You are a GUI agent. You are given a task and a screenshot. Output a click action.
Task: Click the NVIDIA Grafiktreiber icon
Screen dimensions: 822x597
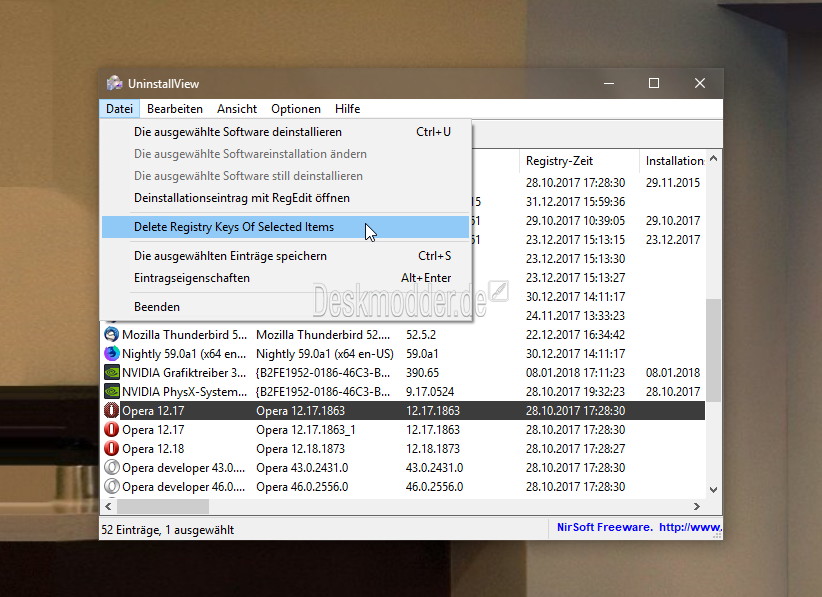[111, 373]
